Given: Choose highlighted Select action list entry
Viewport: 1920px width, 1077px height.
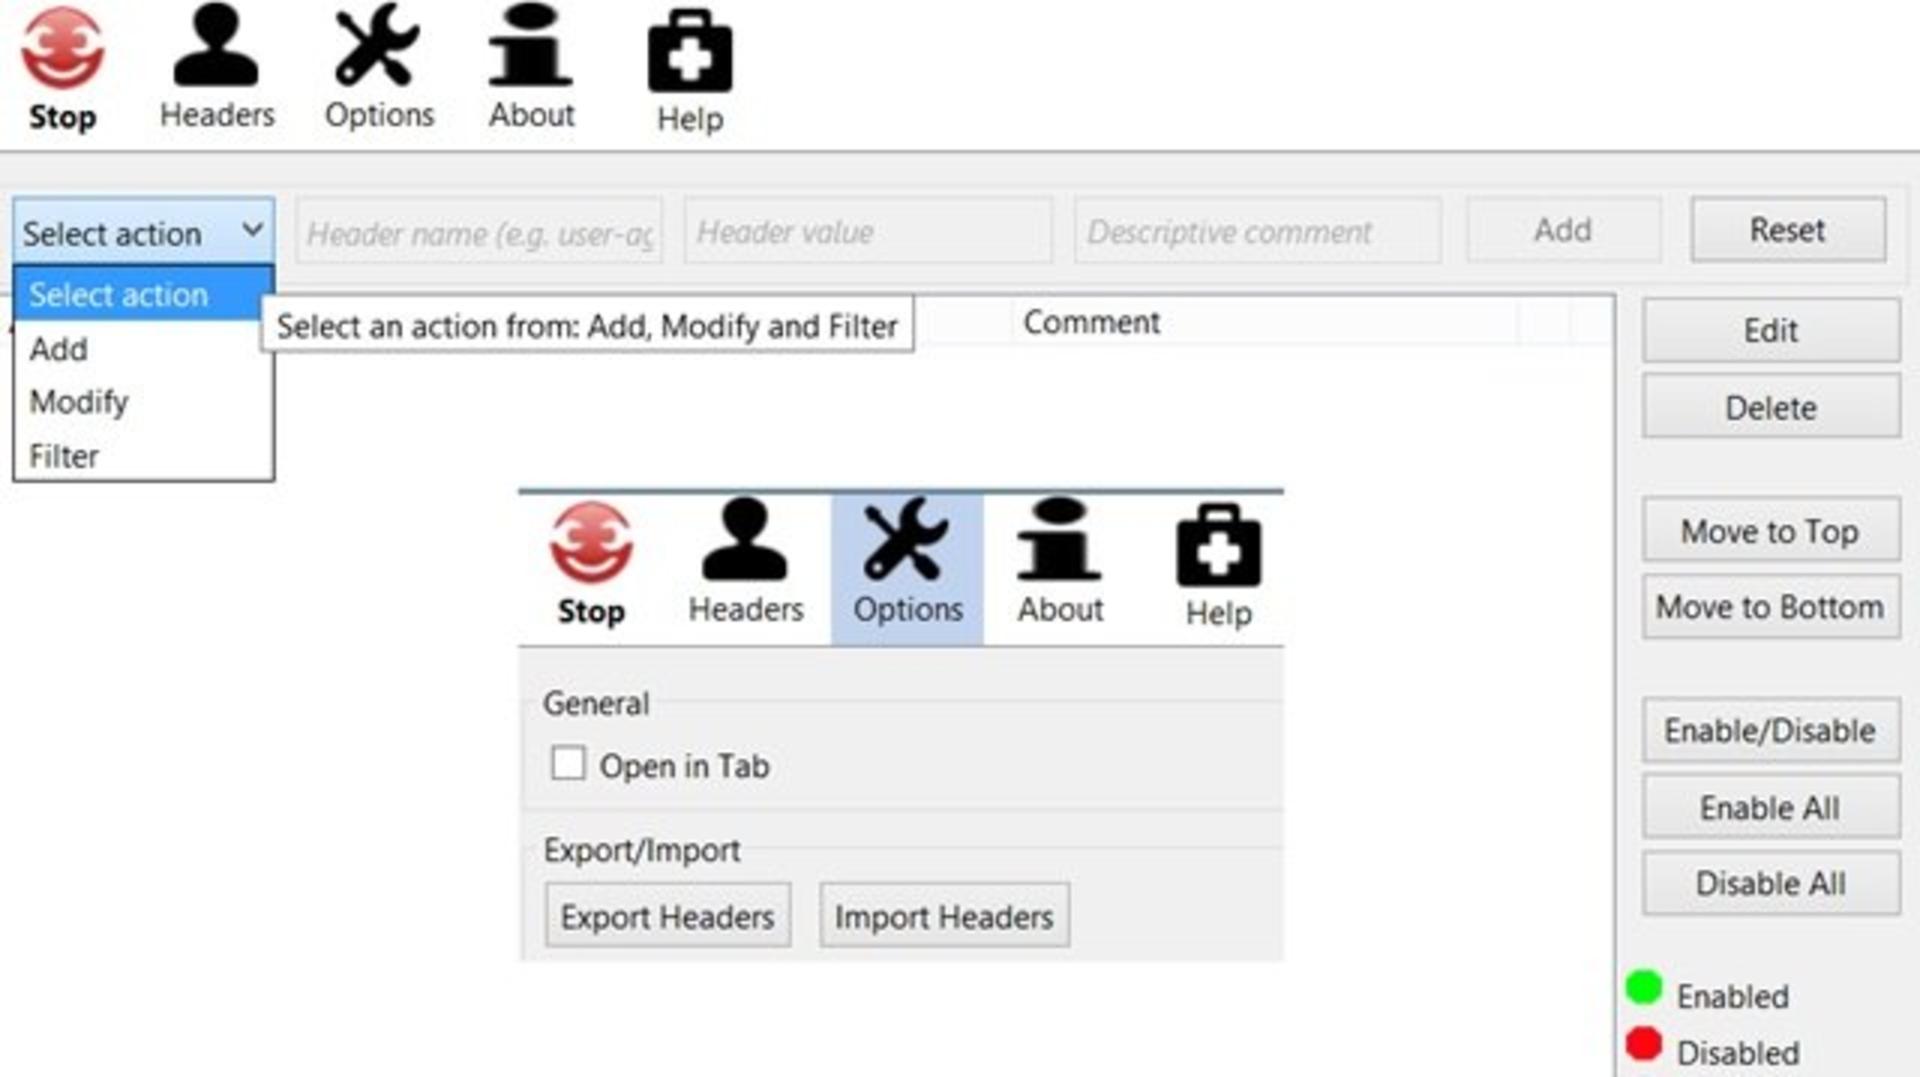Looking at the screenshot, I should [143, 294].
